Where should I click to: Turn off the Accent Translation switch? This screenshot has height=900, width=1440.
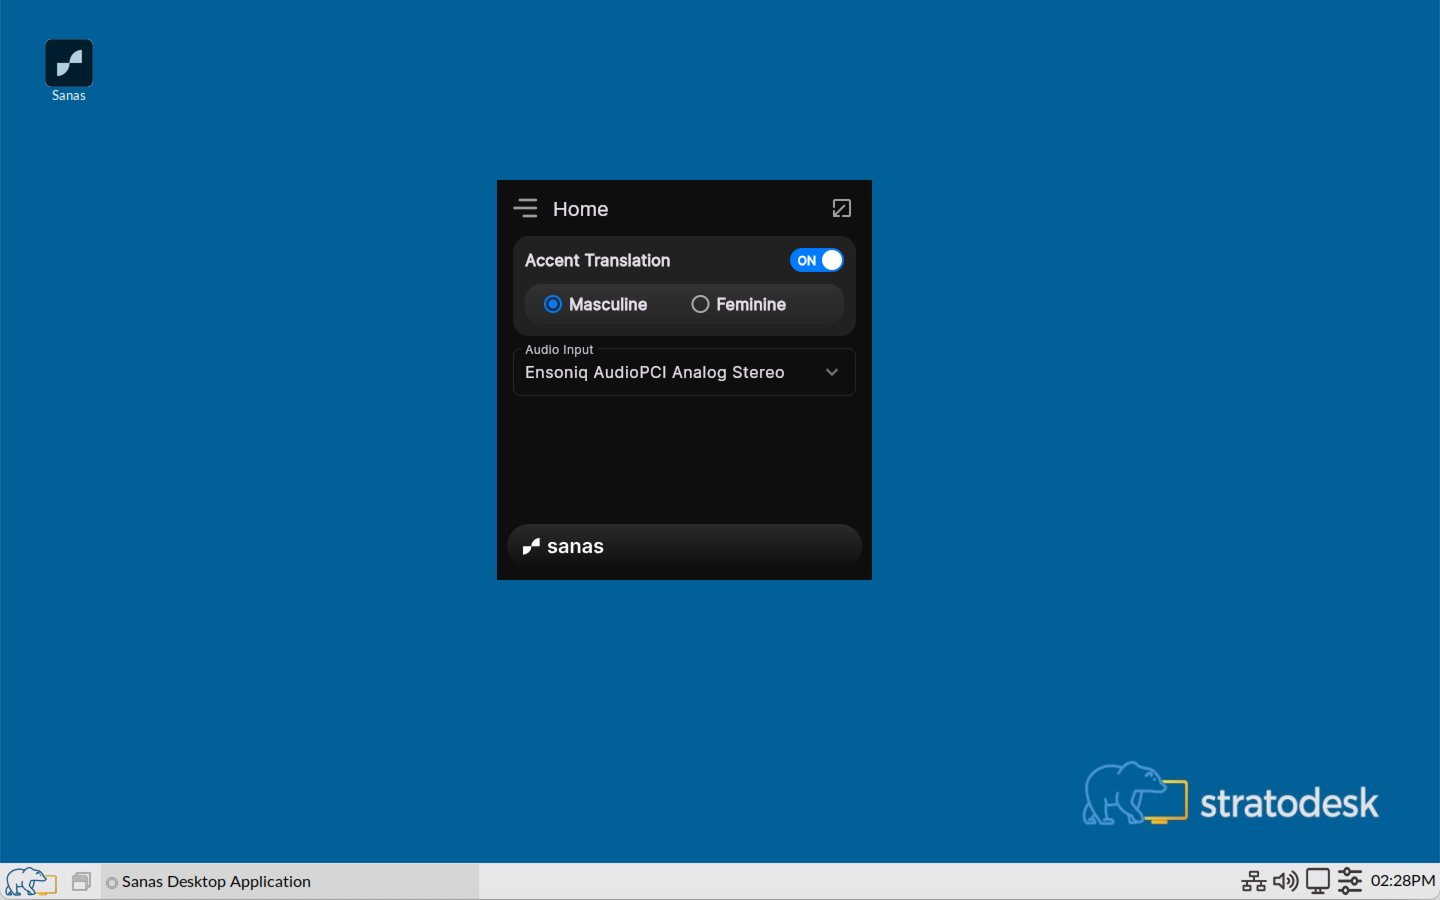point(816,260)
